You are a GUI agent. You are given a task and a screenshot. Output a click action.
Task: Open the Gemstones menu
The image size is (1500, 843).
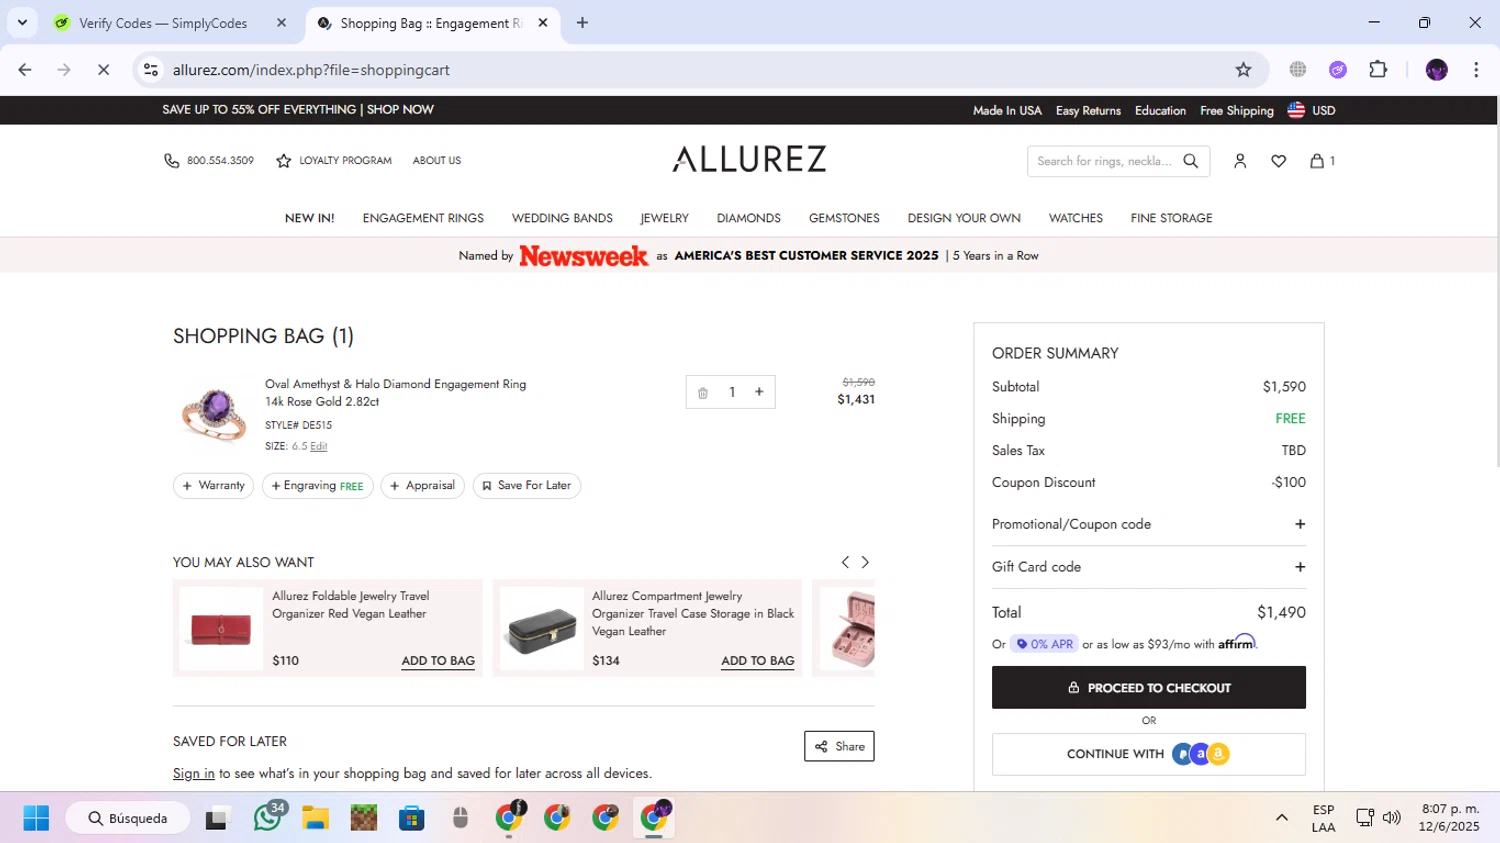tap(844, 218)
